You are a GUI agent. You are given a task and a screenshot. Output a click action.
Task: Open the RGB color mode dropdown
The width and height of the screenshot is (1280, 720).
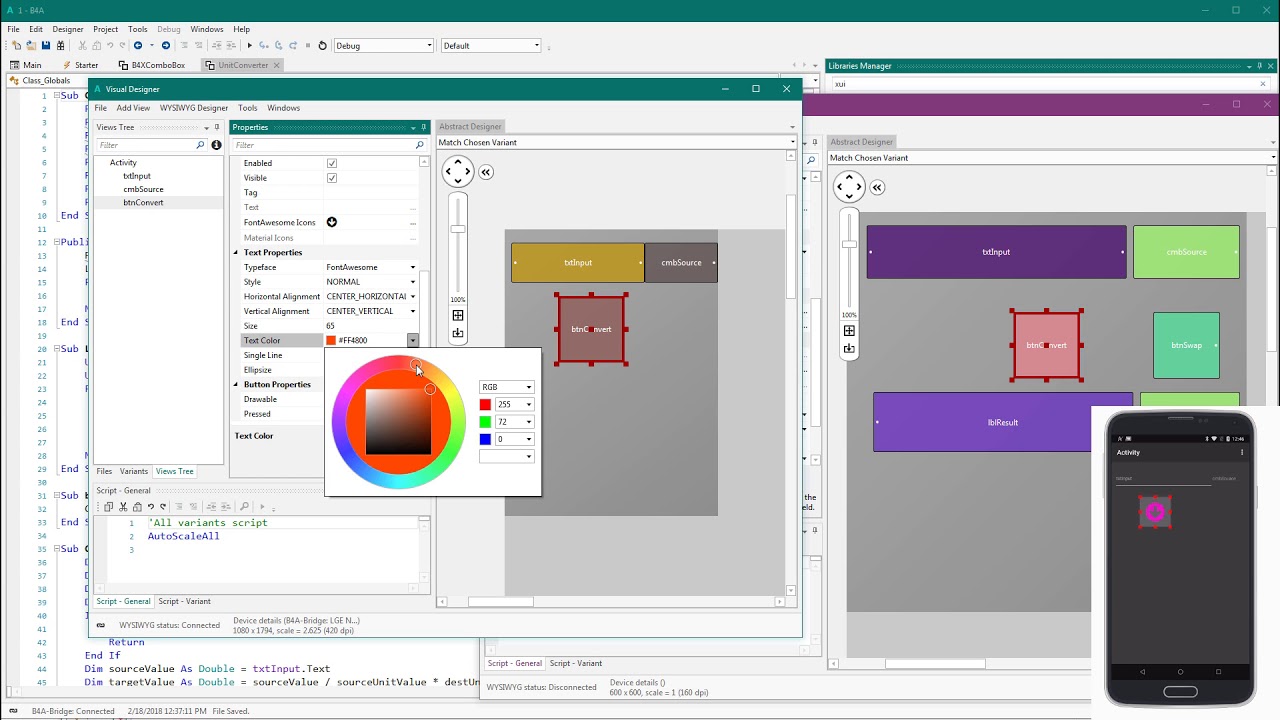coord(528,388)
